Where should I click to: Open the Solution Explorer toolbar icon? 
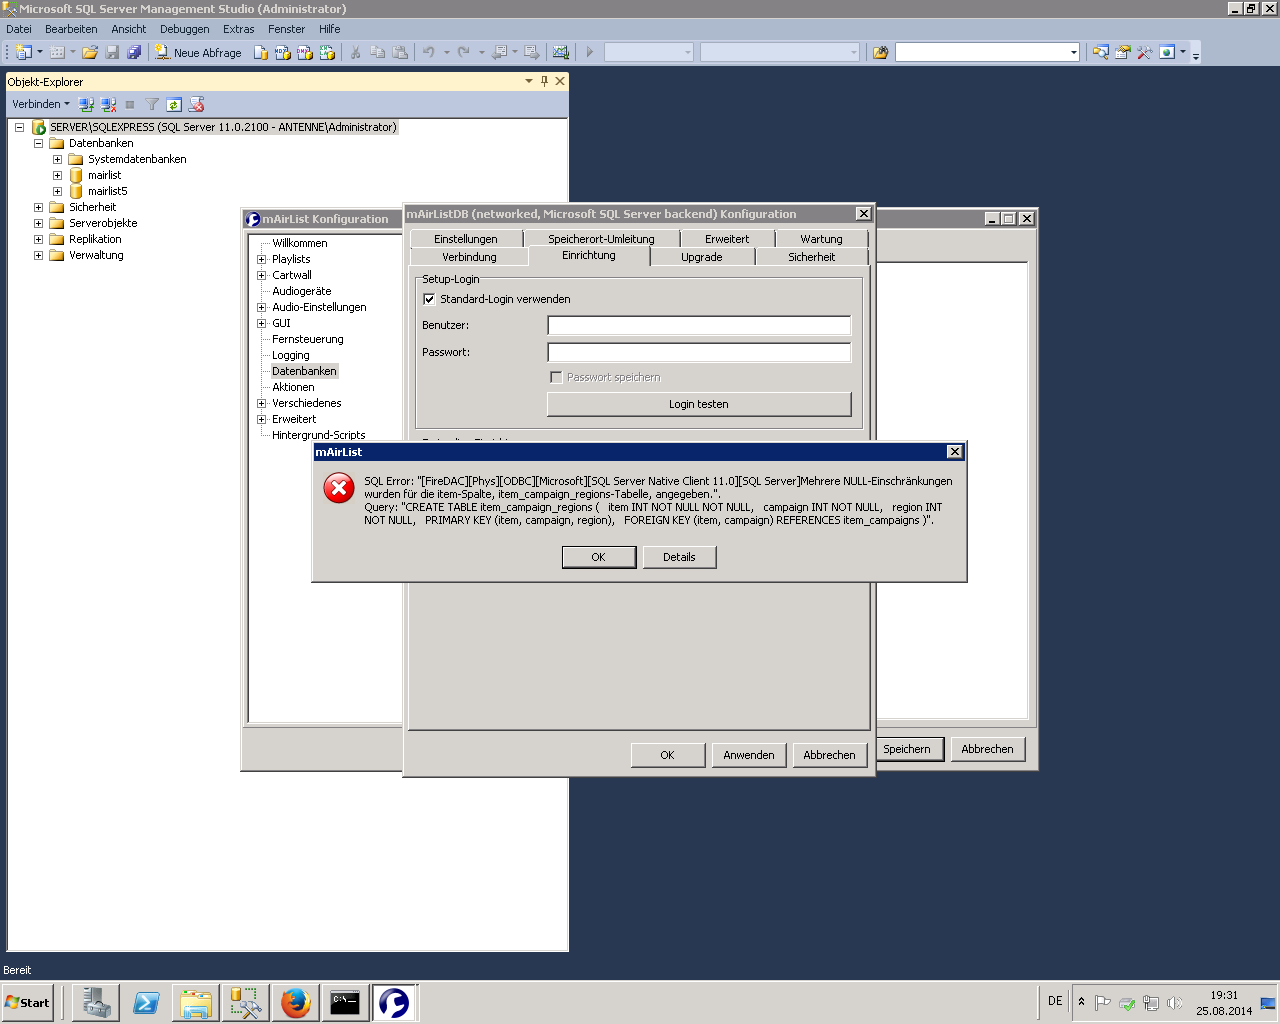(1101, 52)
